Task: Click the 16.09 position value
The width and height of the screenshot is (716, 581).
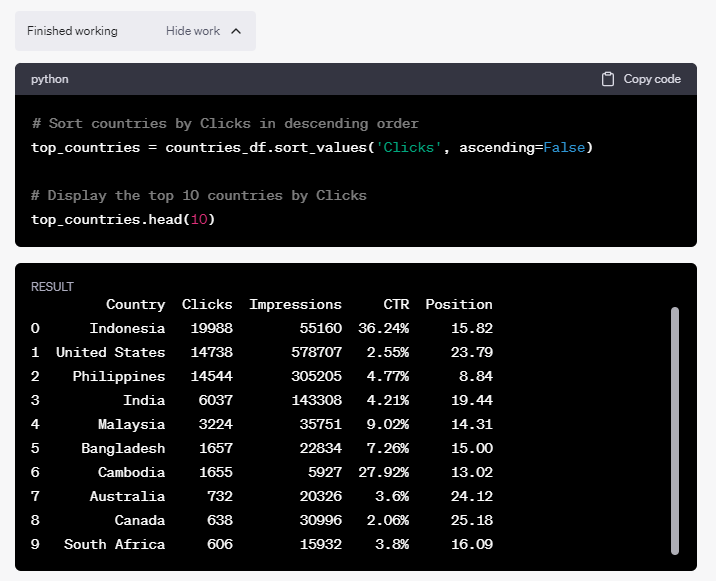Action: pos(472,544)
